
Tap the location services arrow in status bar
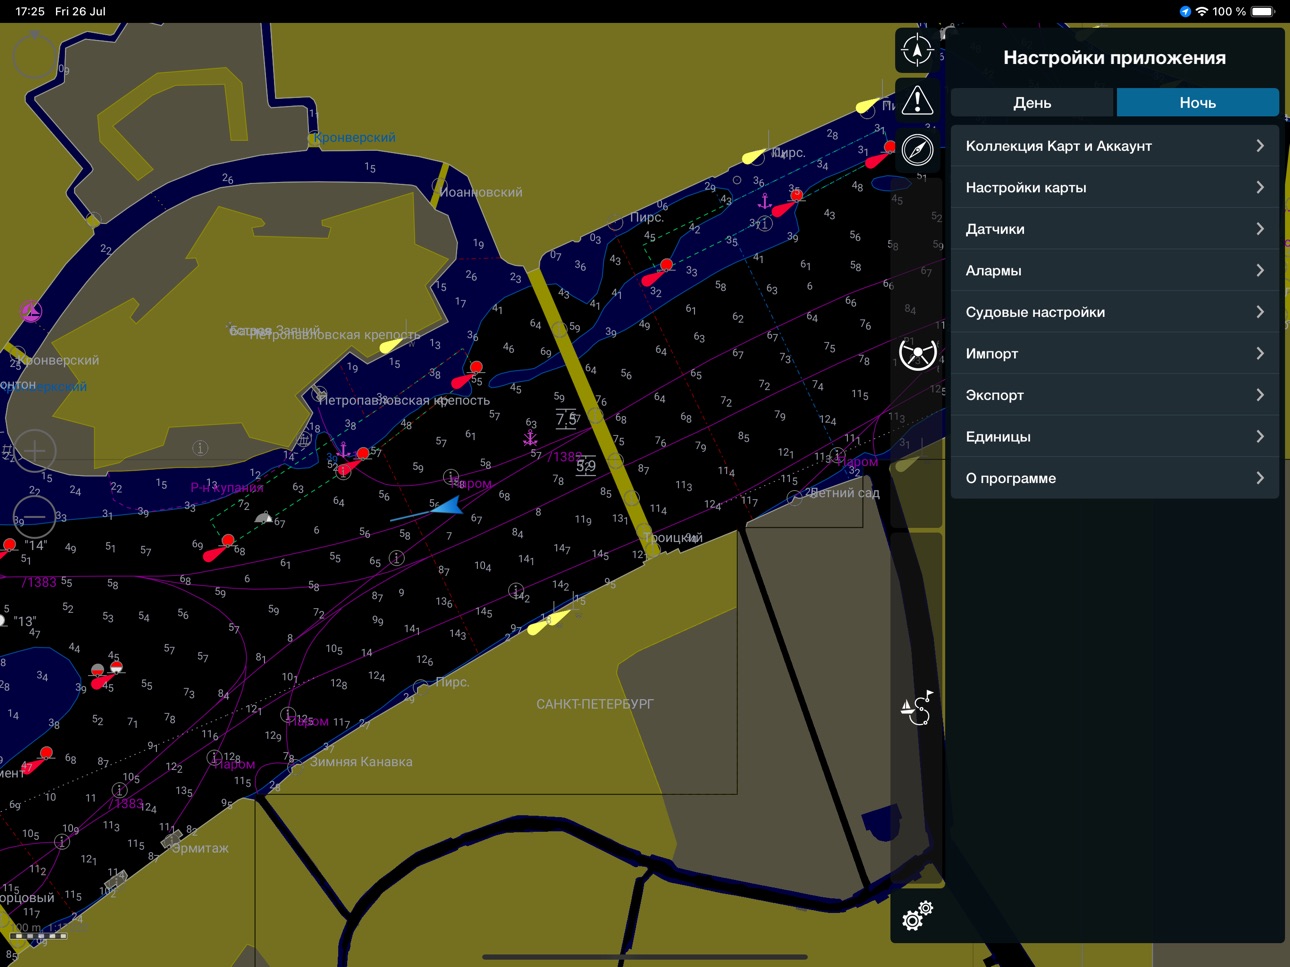coord(1185,11)
